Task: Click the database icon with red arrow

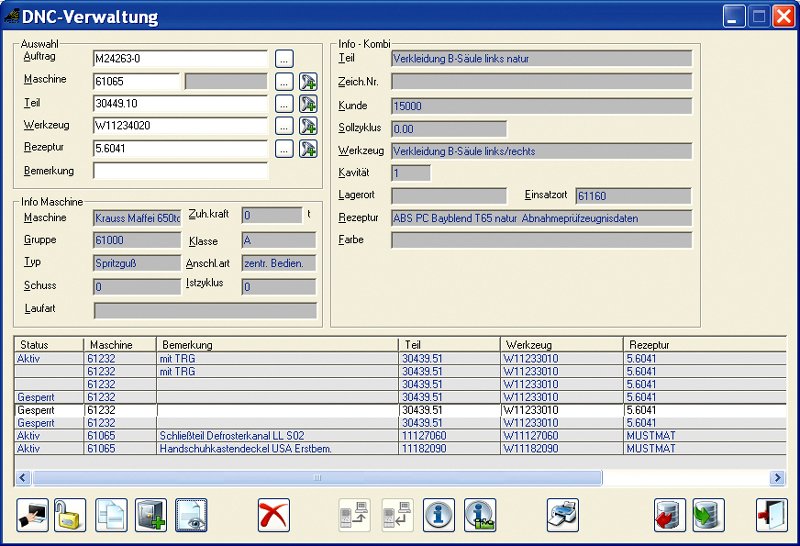Action: click(670, 515)
